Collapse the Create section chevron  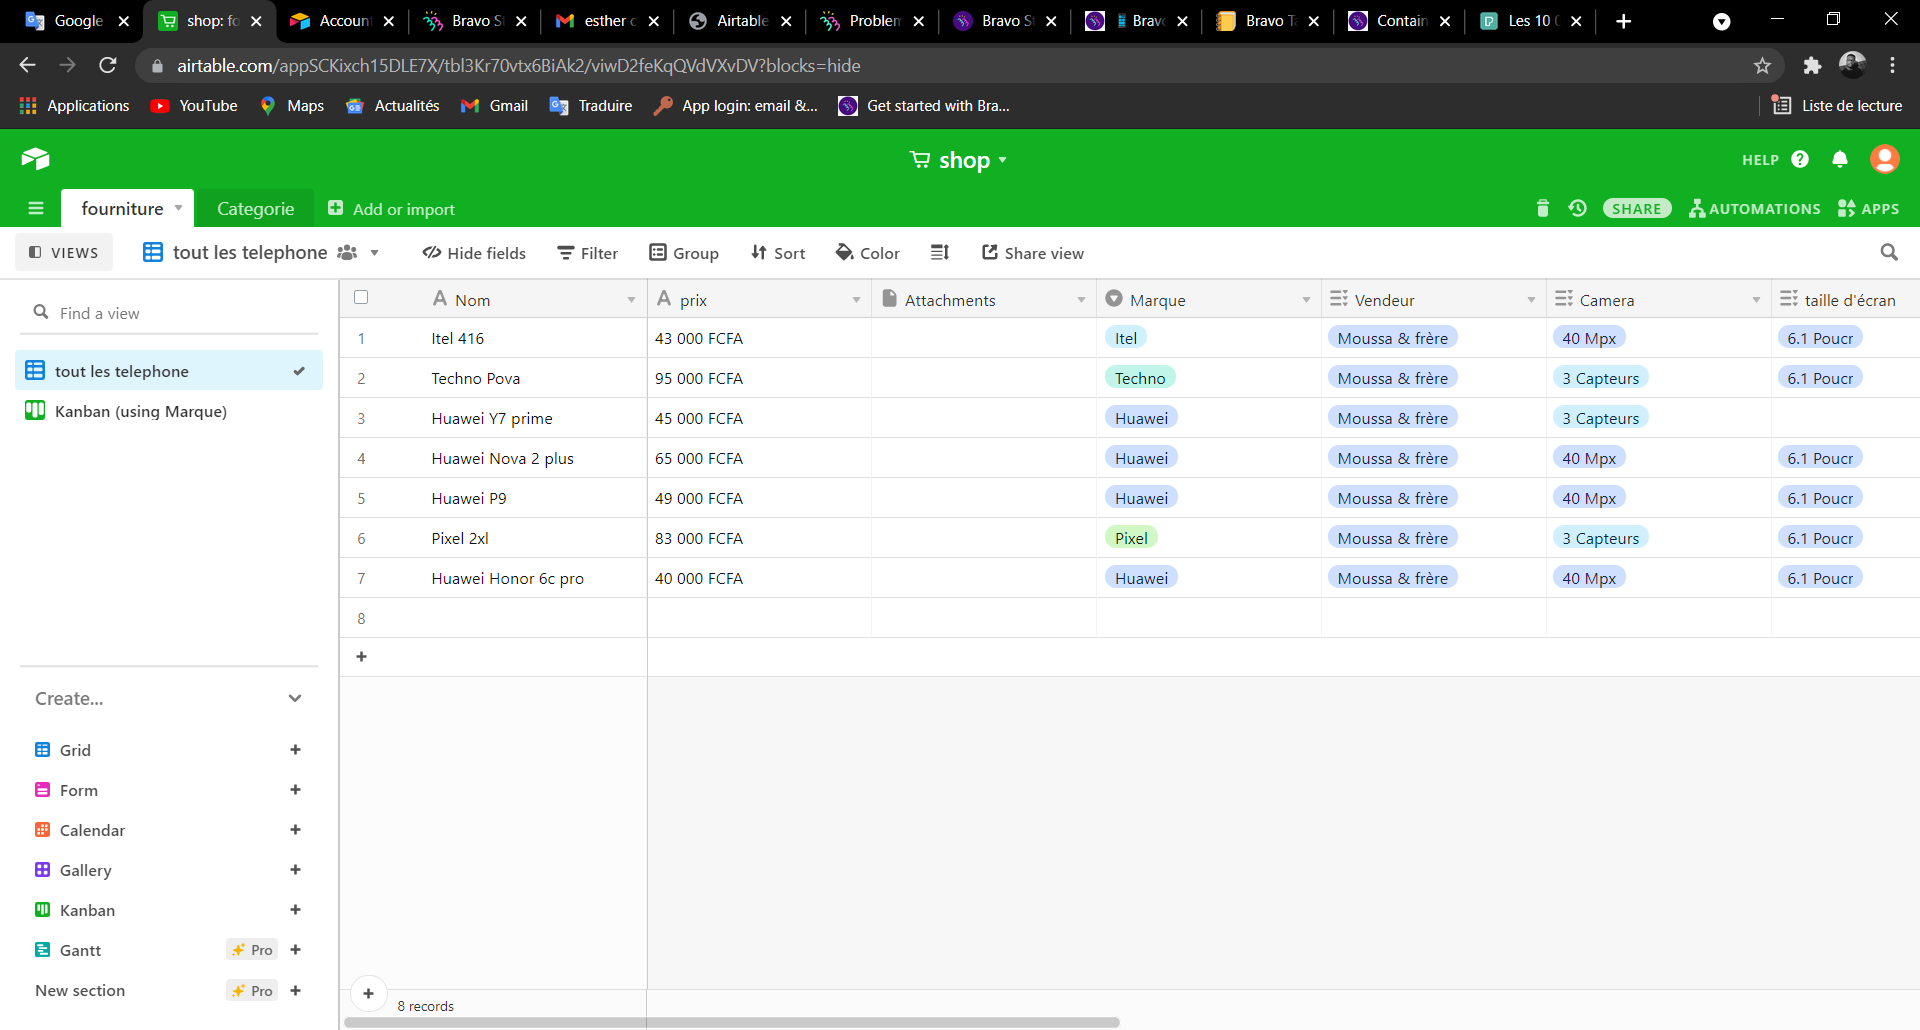tap(295, 698)
